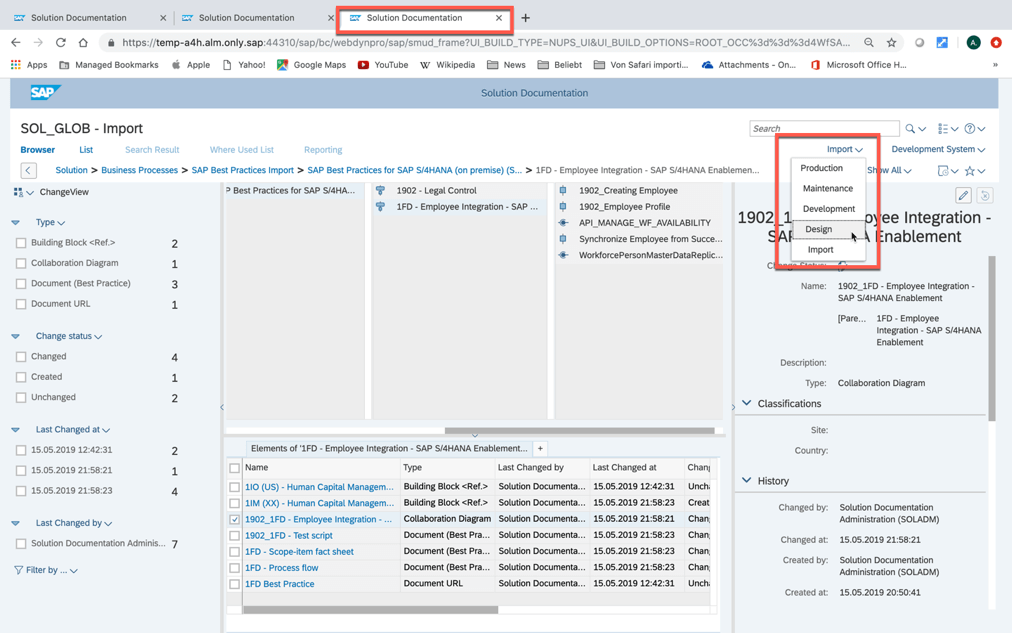Open the Show All dropdown
Screen dimensions: 1012x633
[889, 170]
